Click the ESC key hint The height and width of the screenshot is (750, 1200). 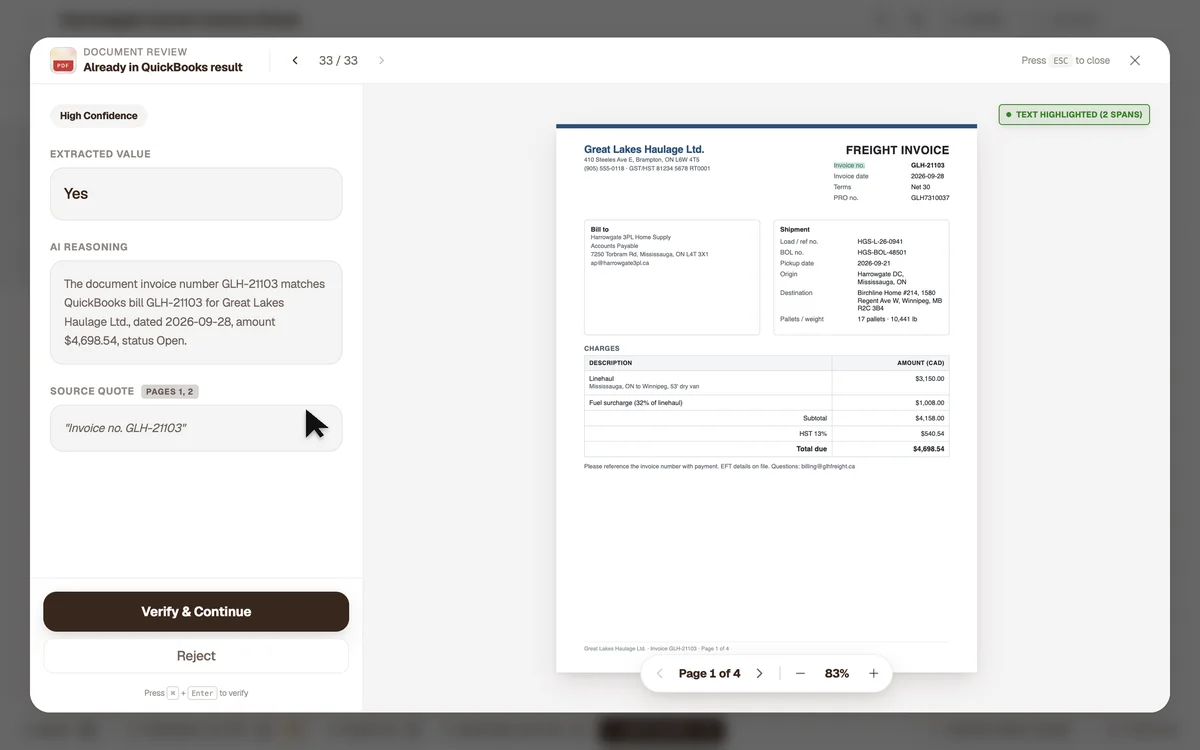coord(1061,61)
